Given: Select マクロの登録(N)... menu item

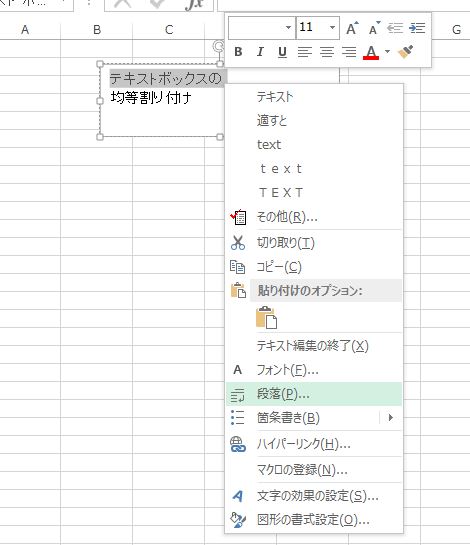Looking at the screenshot, I should coord(314,470).
